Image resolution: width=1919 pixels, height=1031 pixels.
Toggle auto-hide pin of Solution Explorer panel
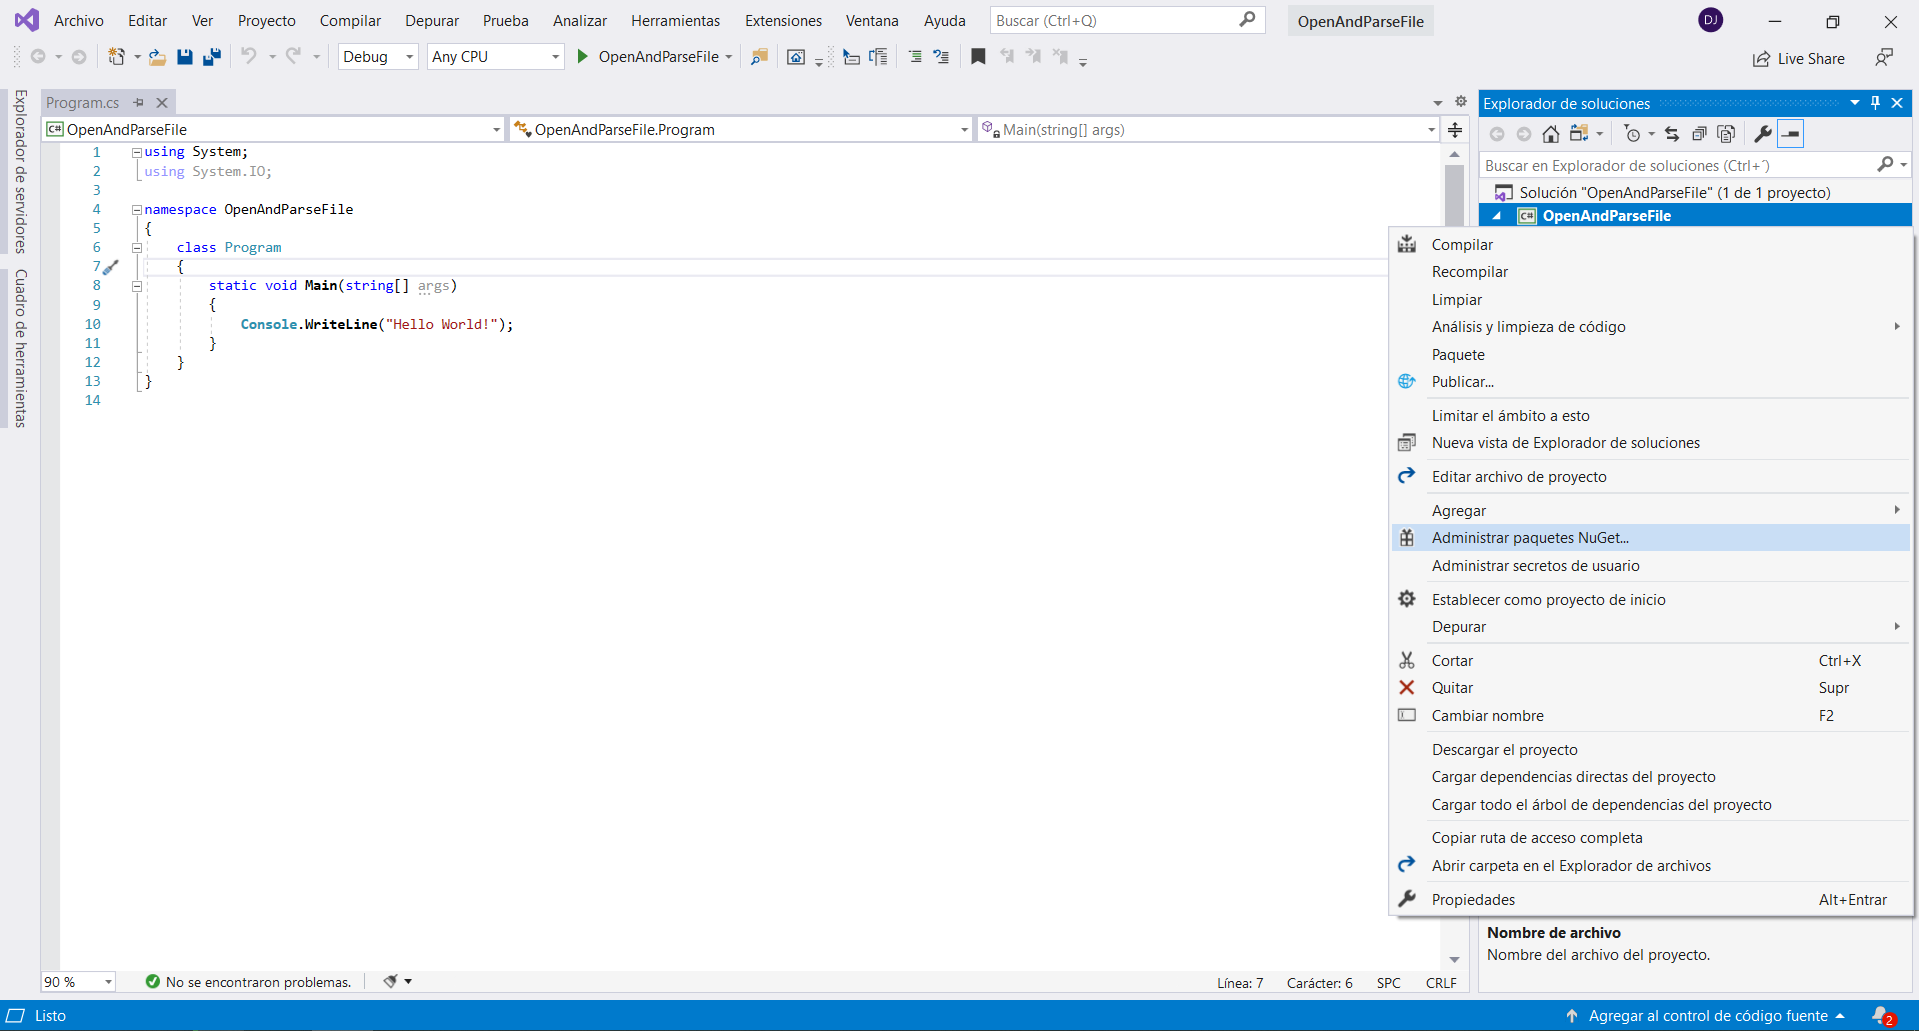coord(1875,103)
